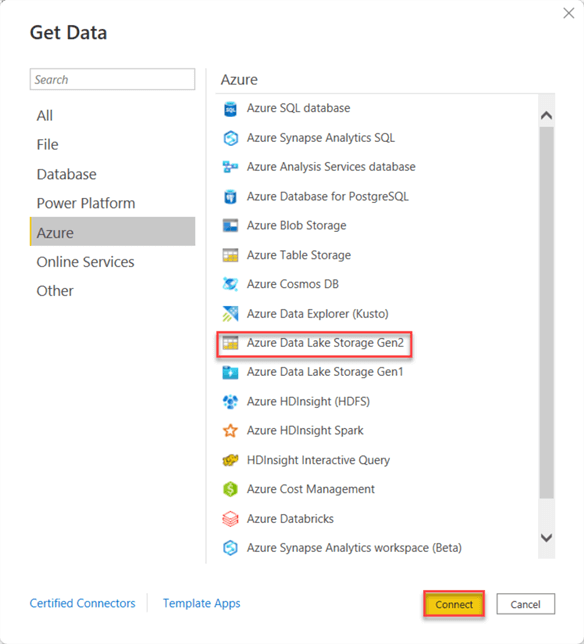Click the connector list scroll-up arrow
Screen dimensions: 584x644
click(546, 115)
